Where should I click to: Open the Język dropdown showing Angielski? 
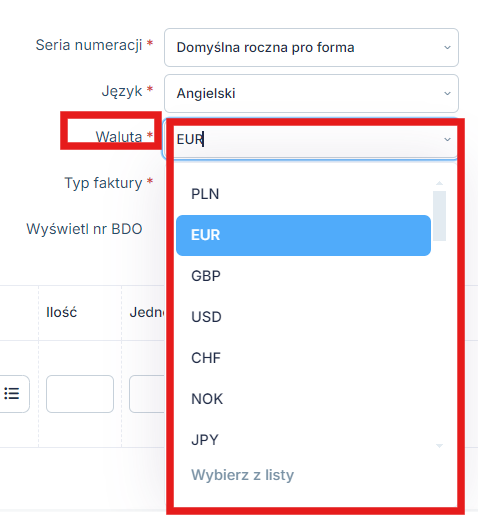311,93
